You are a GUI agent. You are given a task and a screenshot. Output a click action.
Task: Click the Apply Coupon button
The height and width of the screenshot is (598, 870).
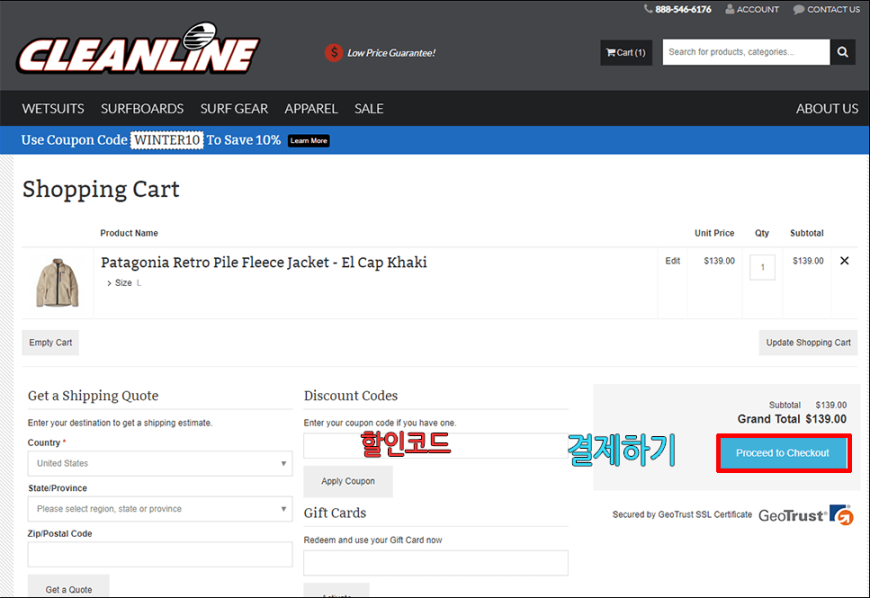348,482
